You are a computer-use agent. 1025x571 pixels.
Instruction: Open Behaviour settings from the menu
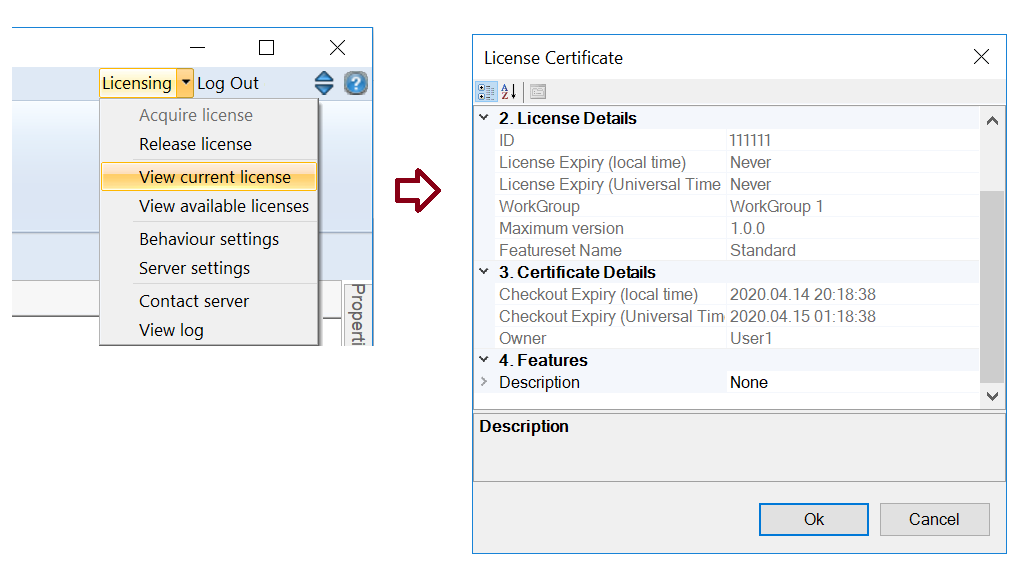coord(208,239)
